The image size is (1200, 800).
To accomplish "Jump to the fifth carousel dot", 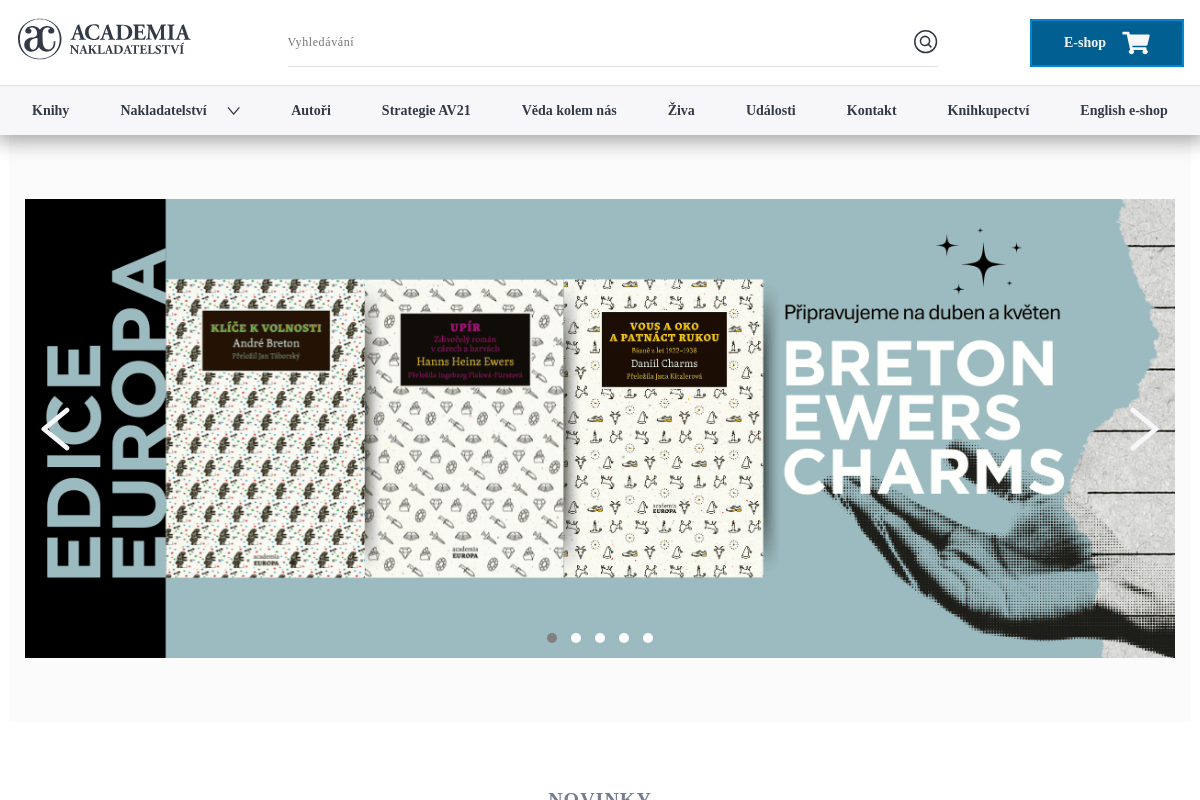I will (x=648, y=638).
